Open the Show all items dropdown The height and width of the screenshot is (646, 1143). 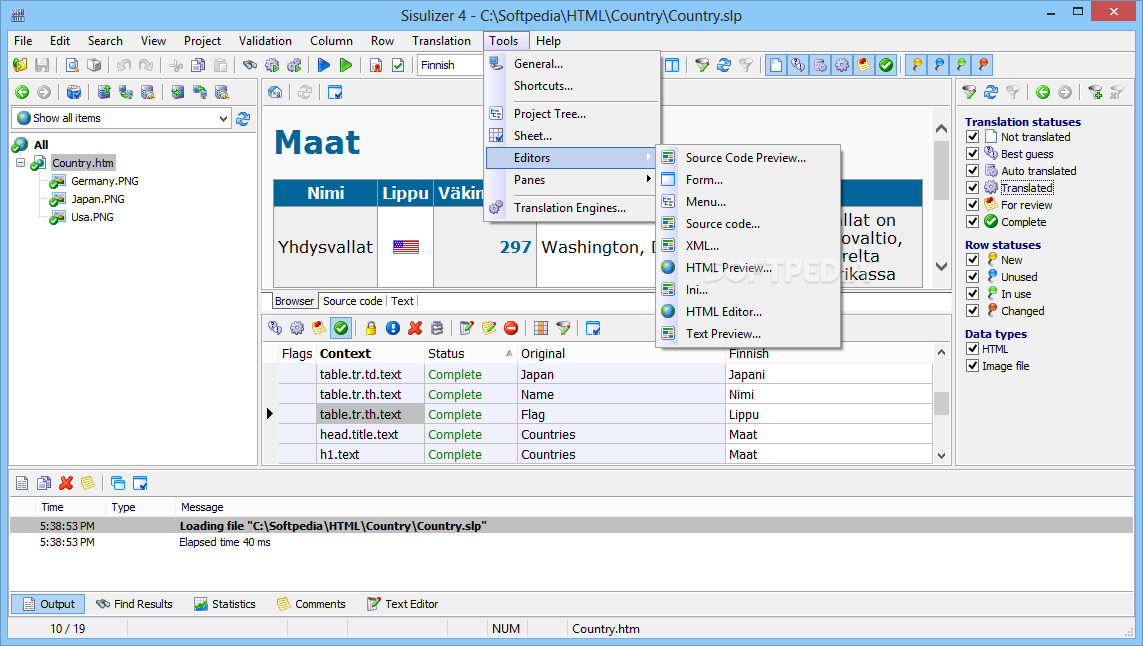click(223, 118)
